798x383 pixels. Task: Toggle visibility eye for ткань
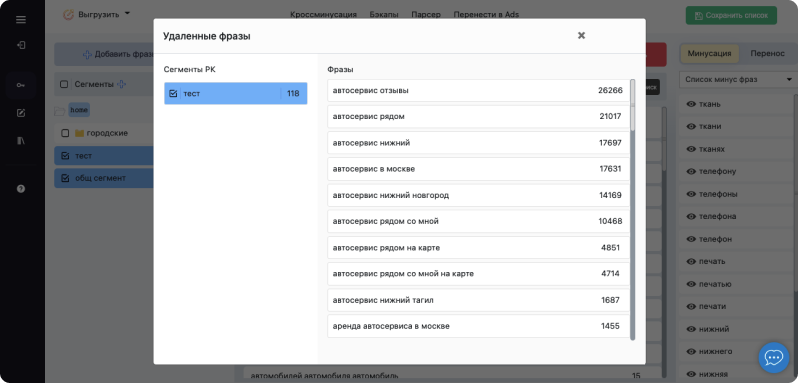[x=691, y=104]
